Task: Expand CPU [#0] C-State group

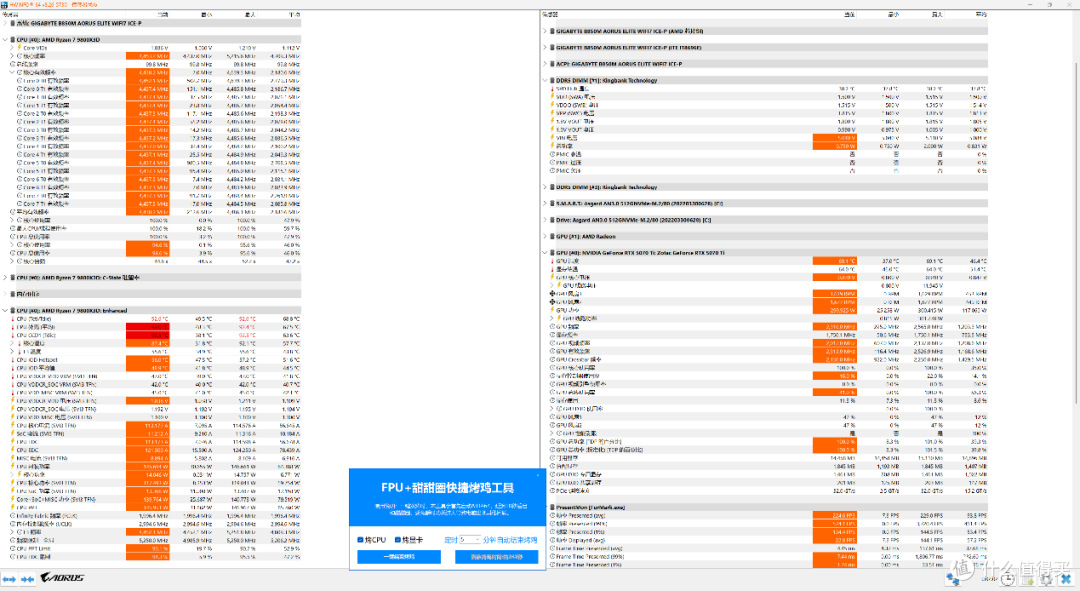Action: coord(6,278)
